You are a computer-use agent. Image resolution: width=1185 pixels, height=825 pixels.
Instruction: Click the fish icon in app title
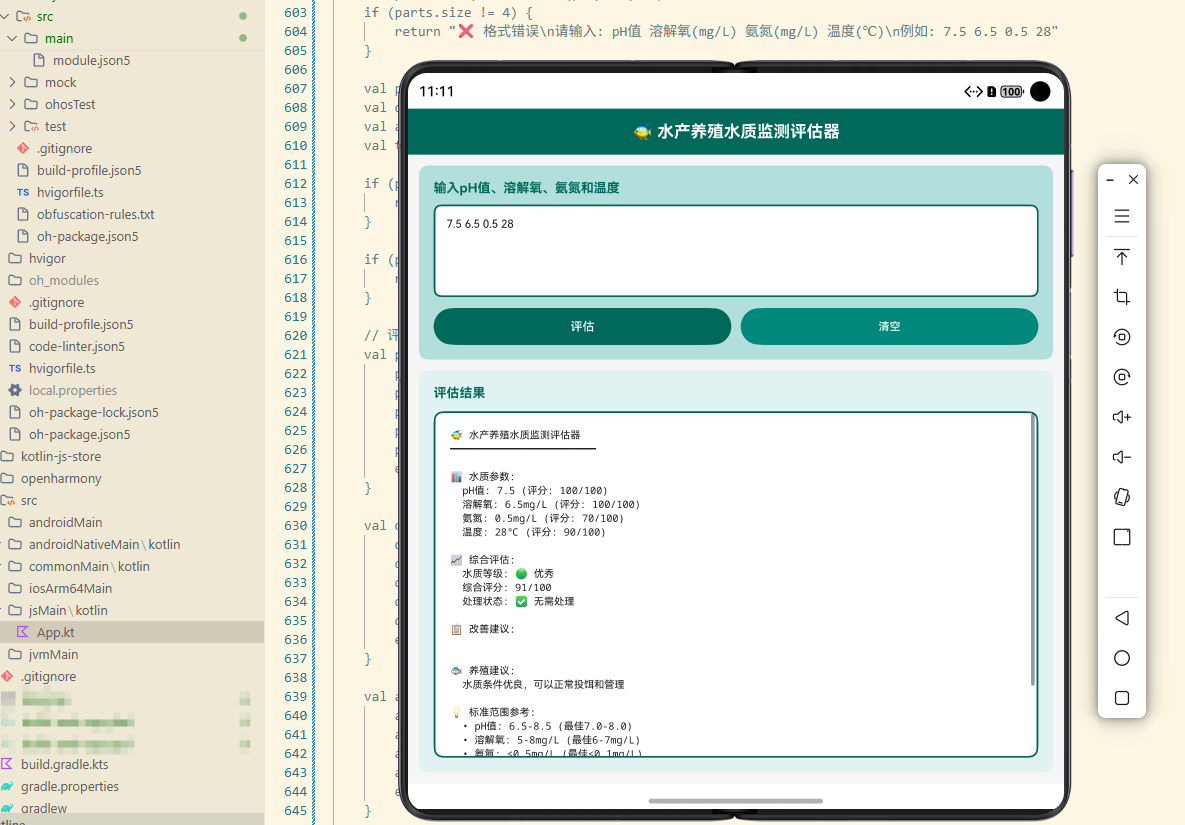point(642,131)
